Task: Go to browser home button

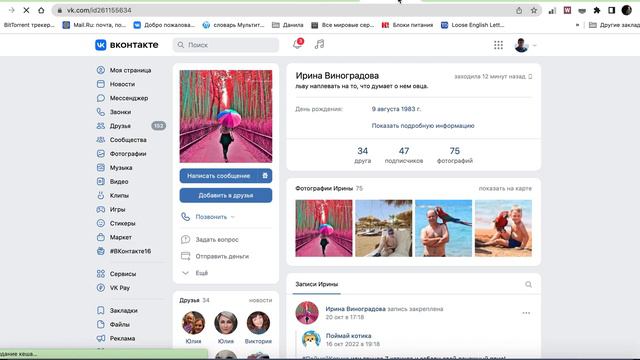Action: click(41, 10)
